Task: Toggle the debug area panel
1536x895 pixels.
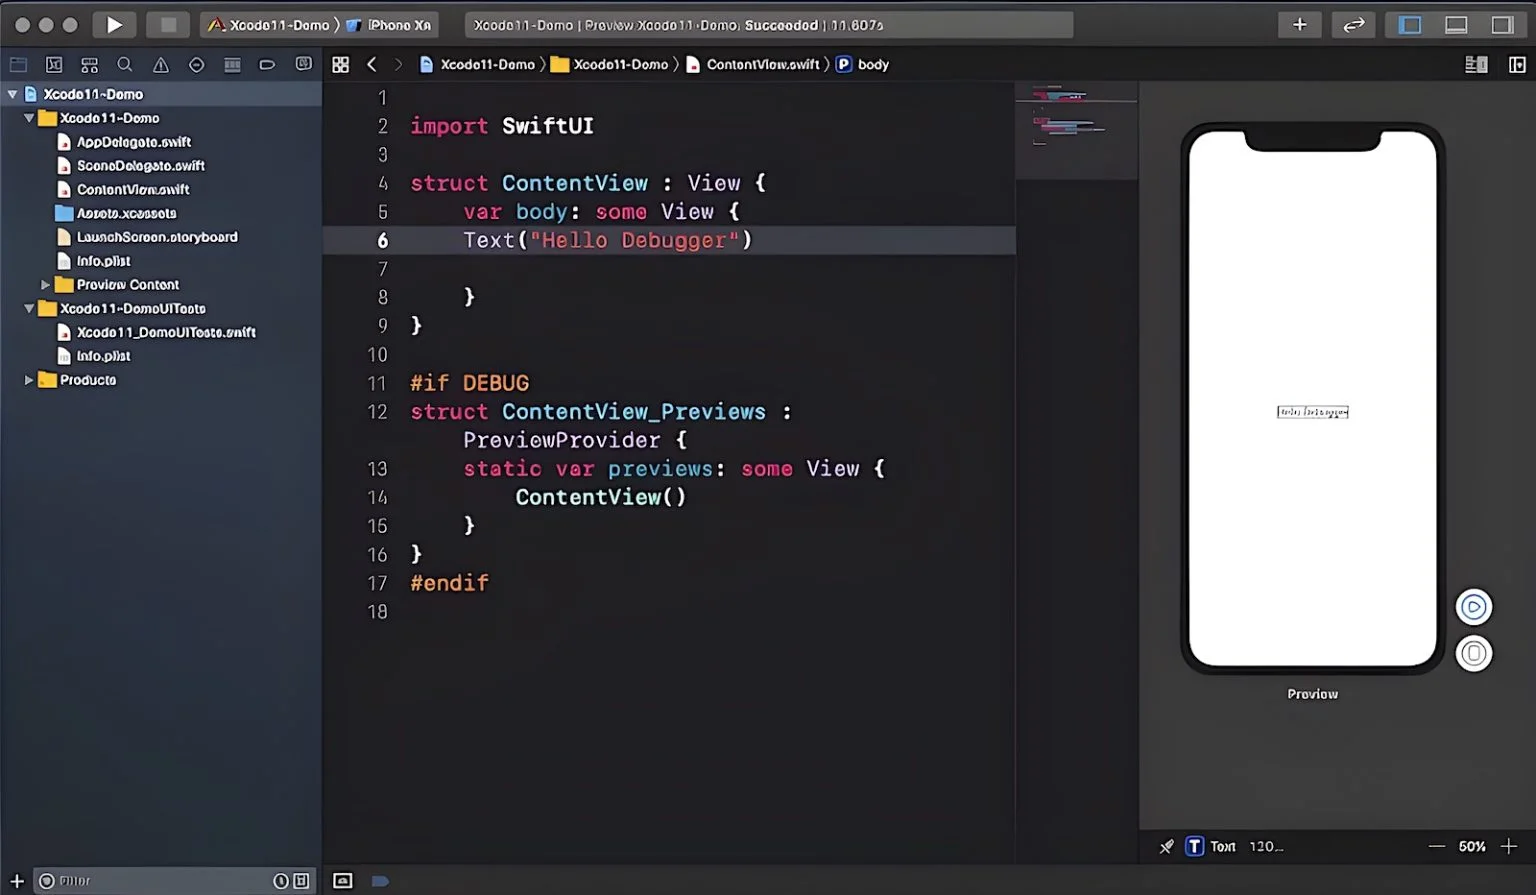Action: click(1456, 24)
